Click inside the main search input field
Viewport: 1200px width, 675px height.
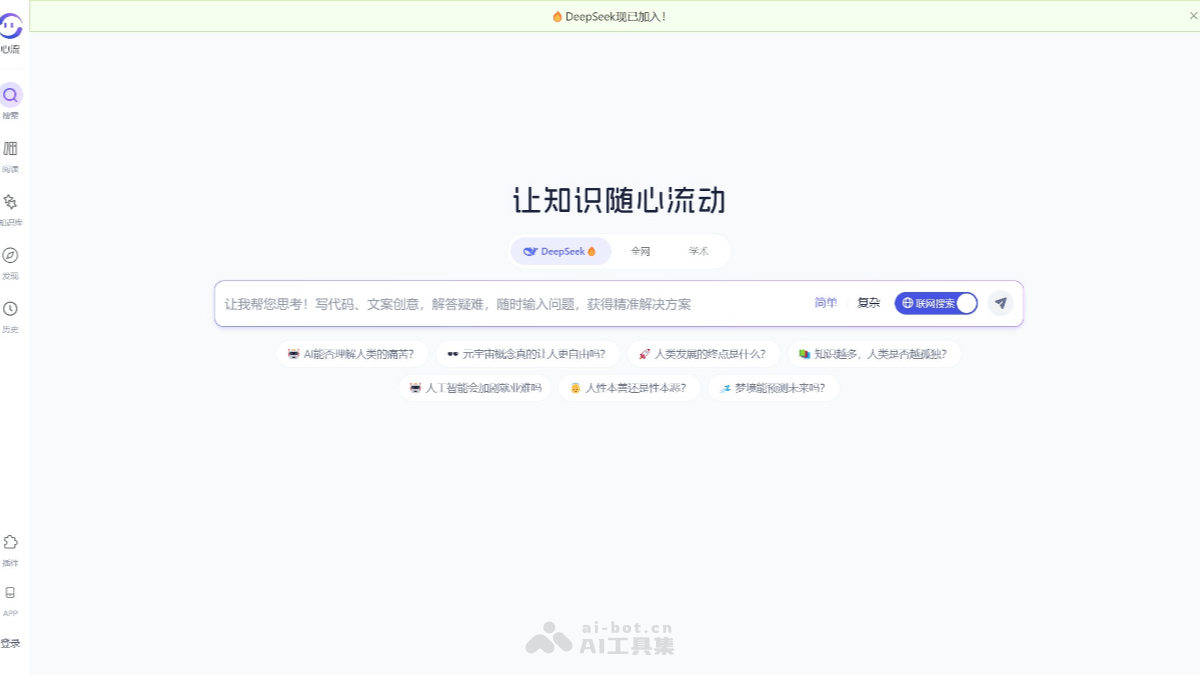500,303
